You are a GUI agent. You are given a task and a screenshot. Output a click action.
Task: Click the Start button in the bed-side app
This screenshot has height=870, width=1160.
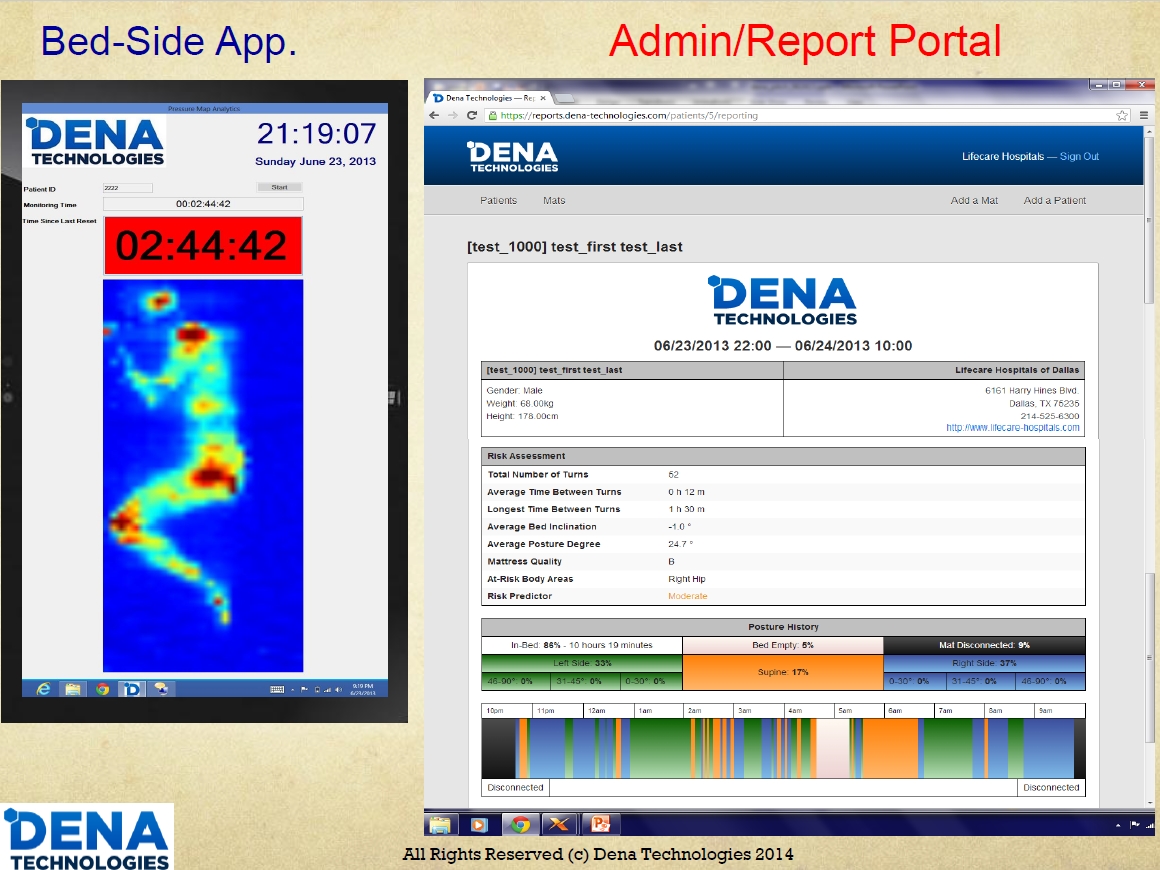(x=280, y=187)
